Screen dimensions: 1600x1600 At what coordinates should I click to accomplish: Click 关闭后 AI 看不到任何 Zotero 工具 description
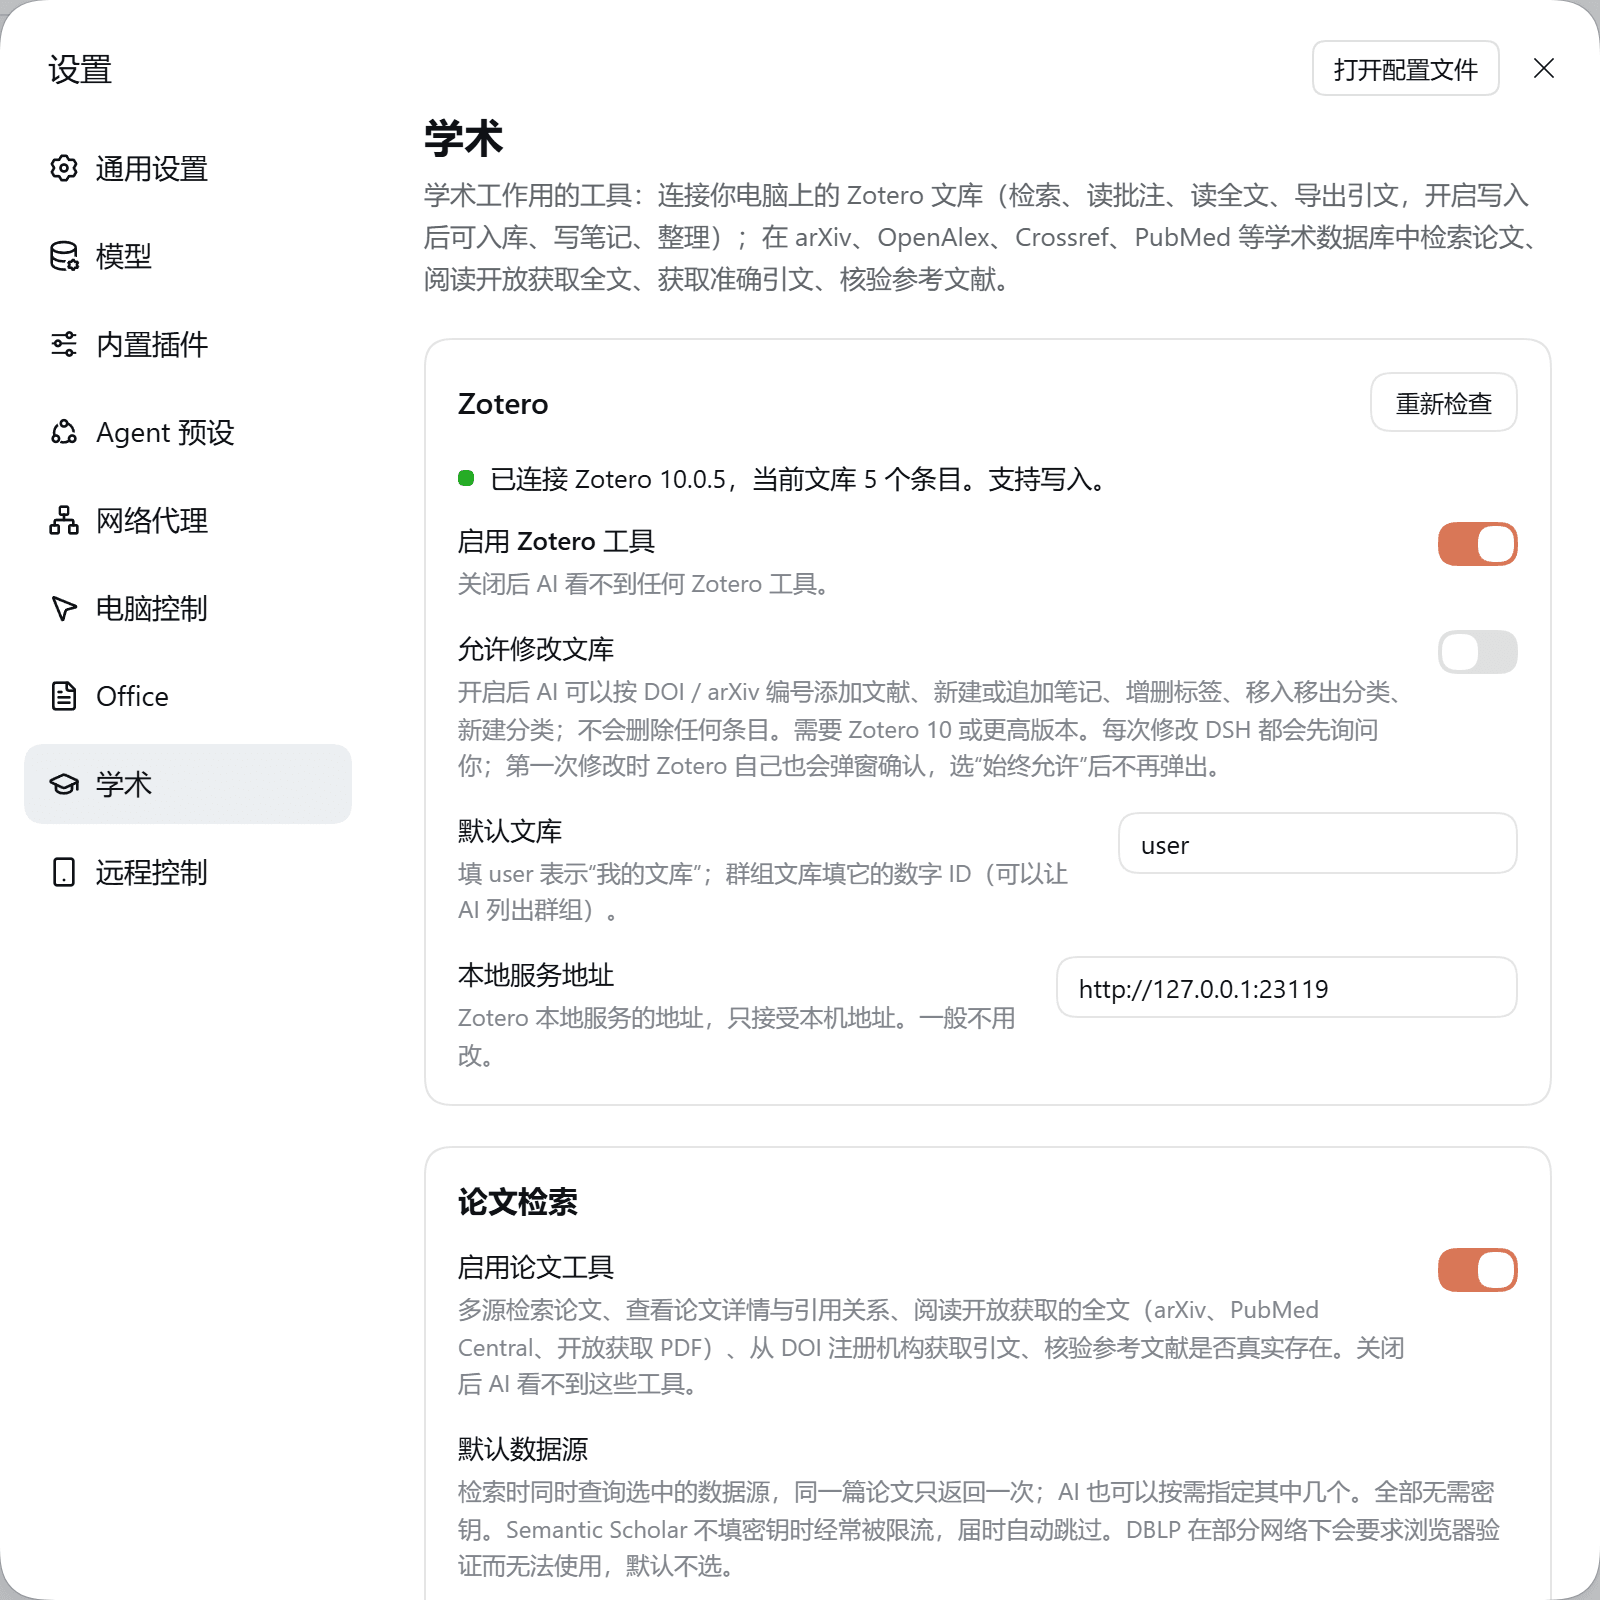pyautogui.click(x=645, y=584)
